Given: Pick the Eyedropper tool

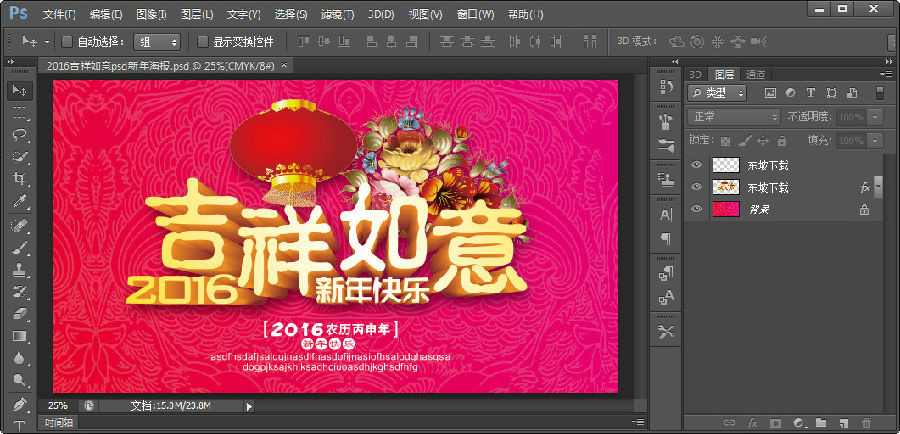Looking at the screenshot, I should click(x=20, y=202).
